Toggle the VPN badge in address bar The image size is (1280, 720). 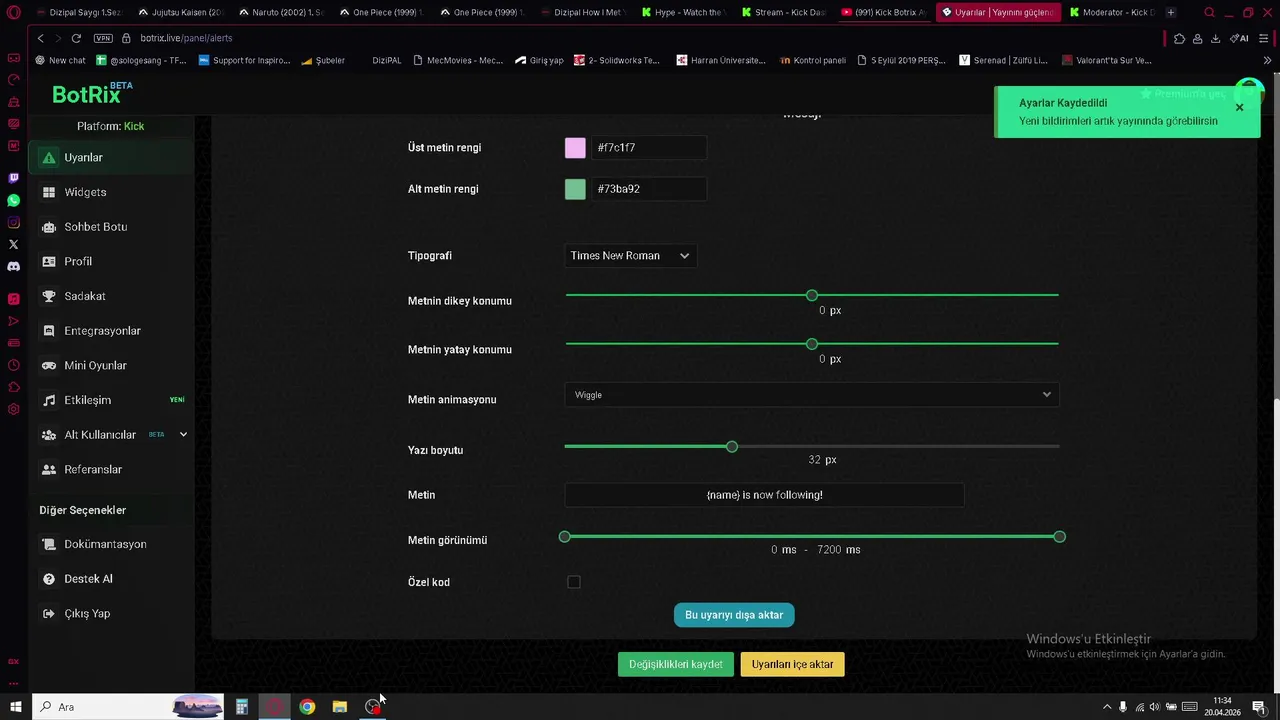103,38
